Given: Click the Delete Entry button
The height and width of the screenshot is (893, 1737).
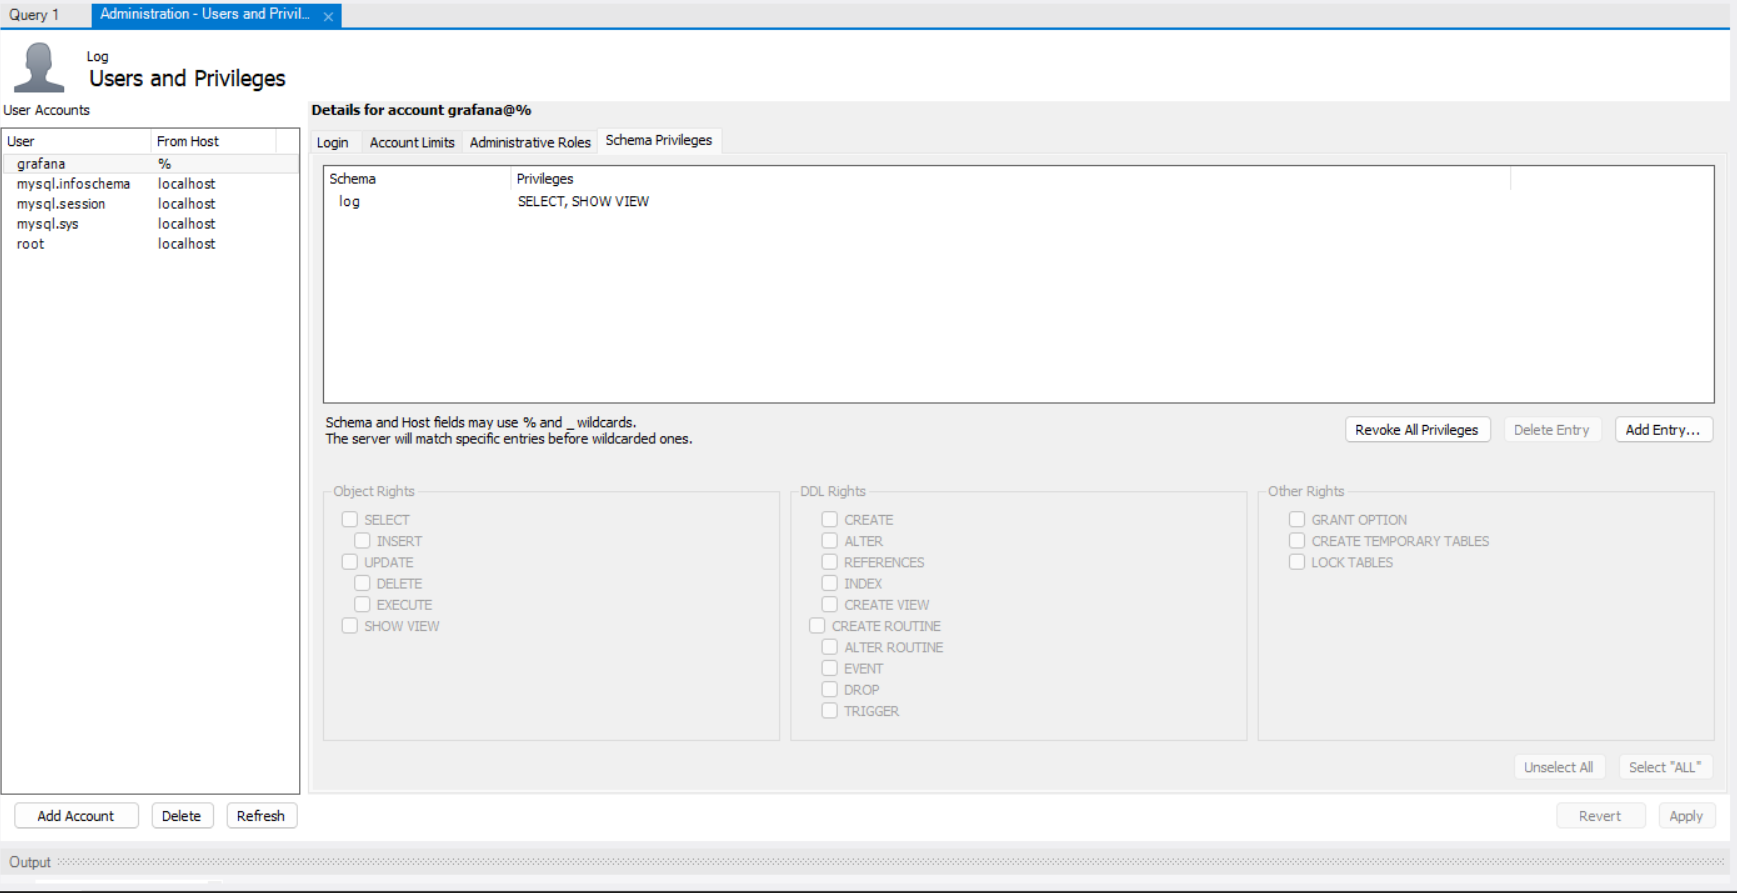Looking at the screenshot, I should pos(1552,430).
